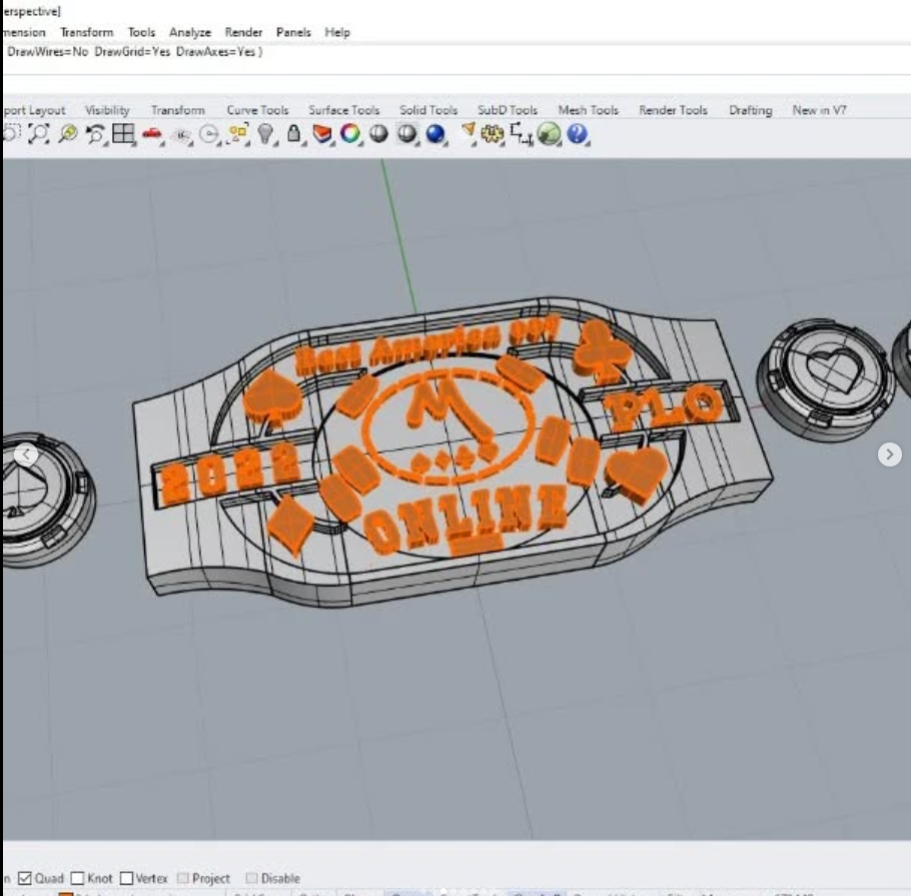Open the New in V7 tab
911x896 pixels.
point(819,110)
